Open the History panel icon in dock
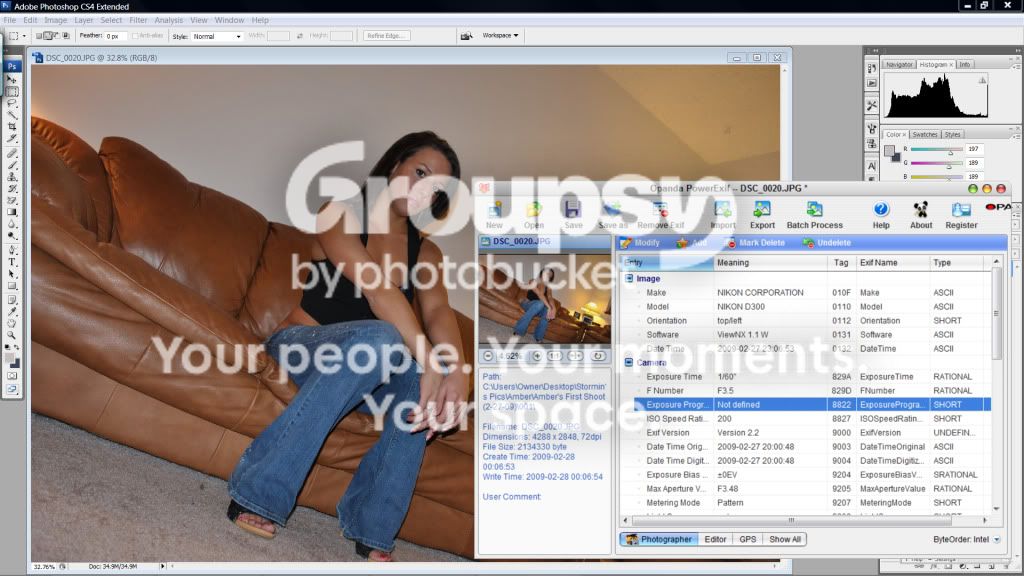The height and width of the screenshot is (576, 1024). (x=872, y=68)
